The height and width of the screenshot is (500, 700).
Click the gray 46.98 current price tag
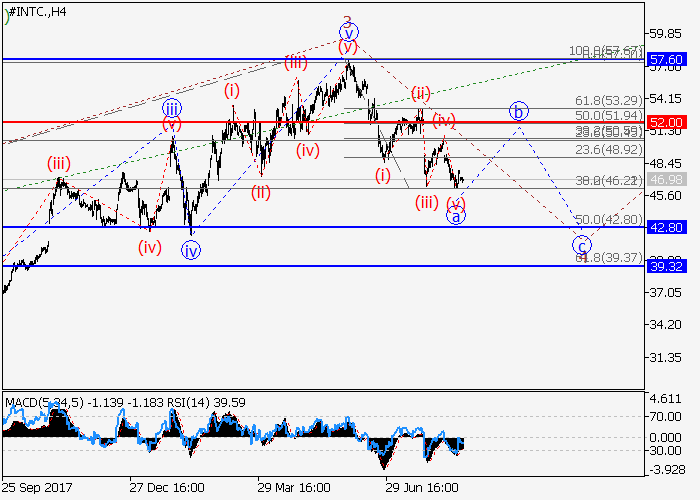(665, 179)
